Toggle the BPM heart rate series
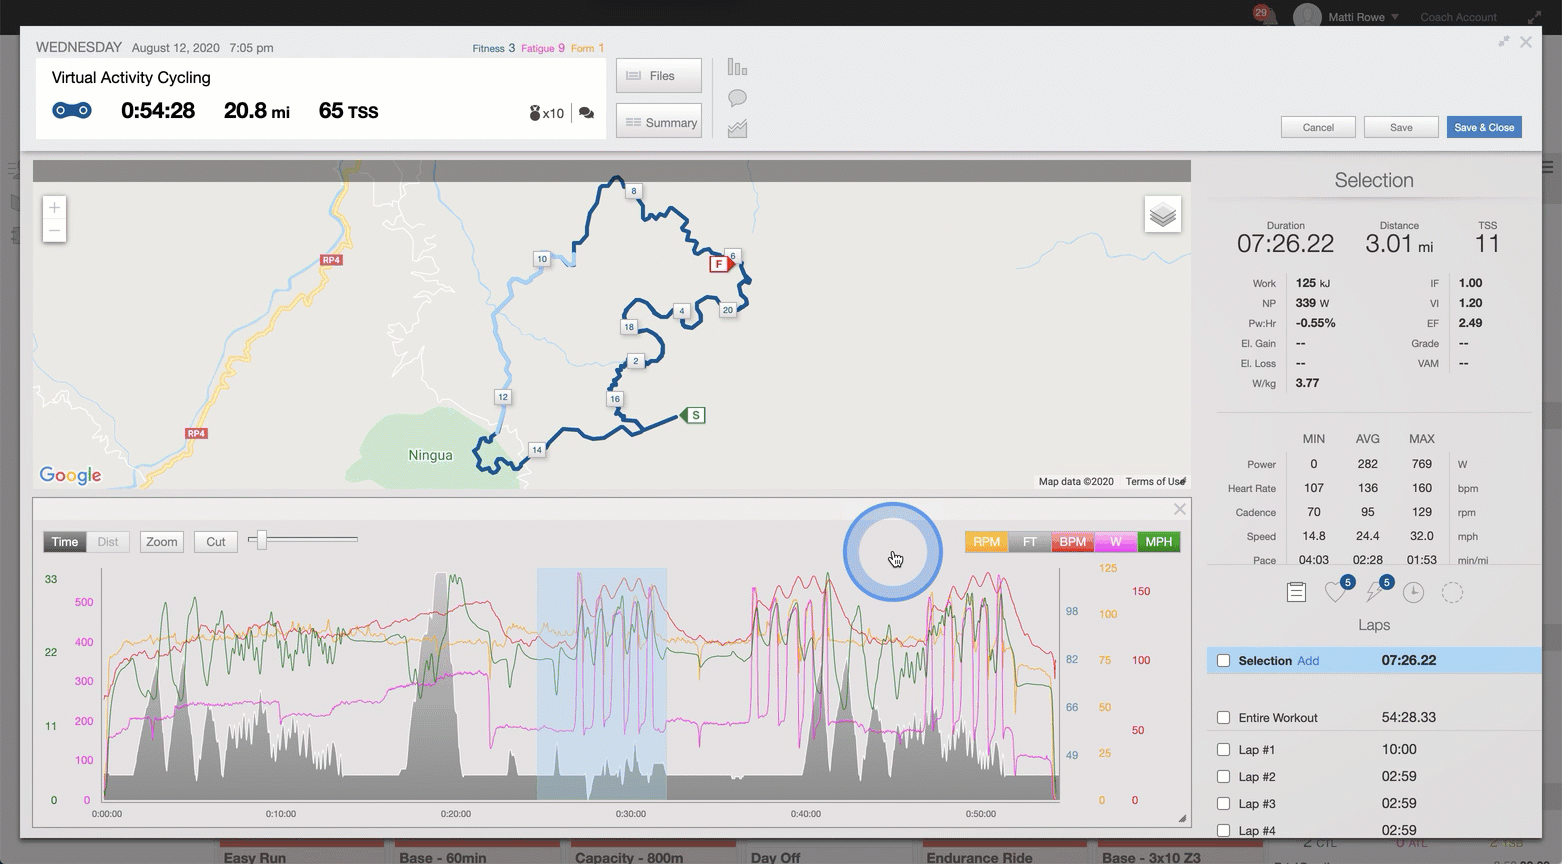Viewport: 1562px width, 864px height. pos(1072,542)
